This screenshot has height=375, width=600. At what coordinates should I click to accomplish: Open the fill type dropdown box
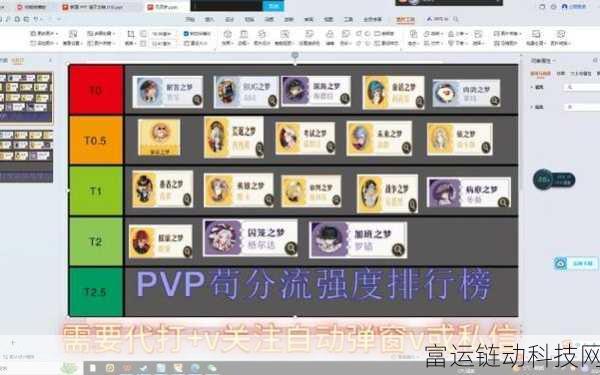pyautogui.click(x=581, y=87)
